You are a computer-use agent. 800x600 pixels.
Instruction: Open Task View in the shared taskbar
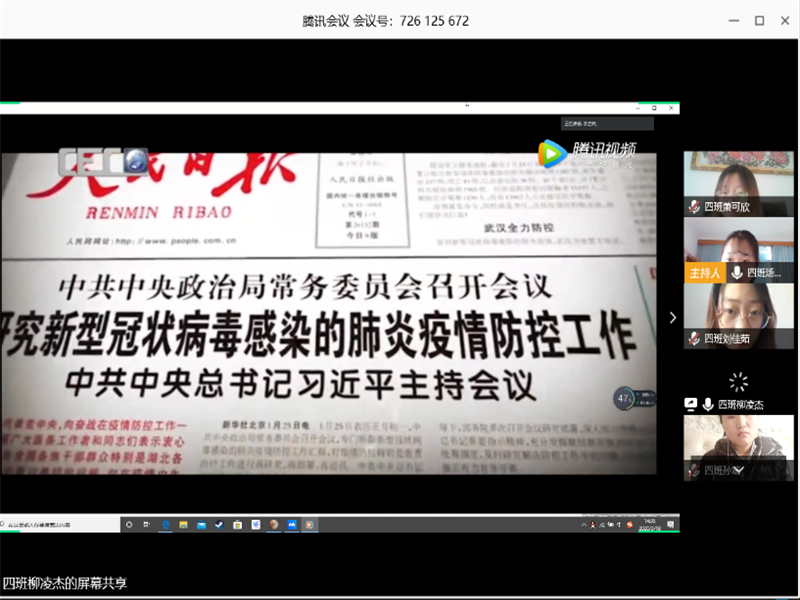(x=147, y=524)
